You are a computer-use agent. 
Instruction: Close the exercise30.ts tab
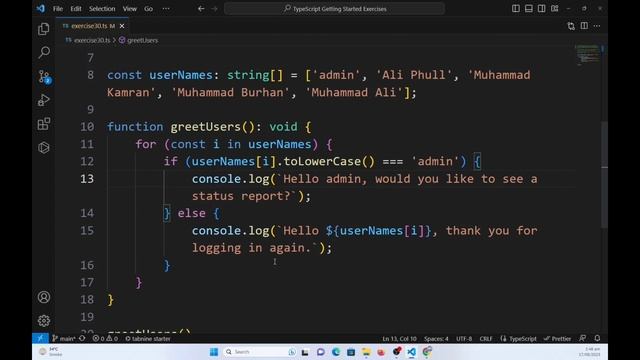pos(122,26)
